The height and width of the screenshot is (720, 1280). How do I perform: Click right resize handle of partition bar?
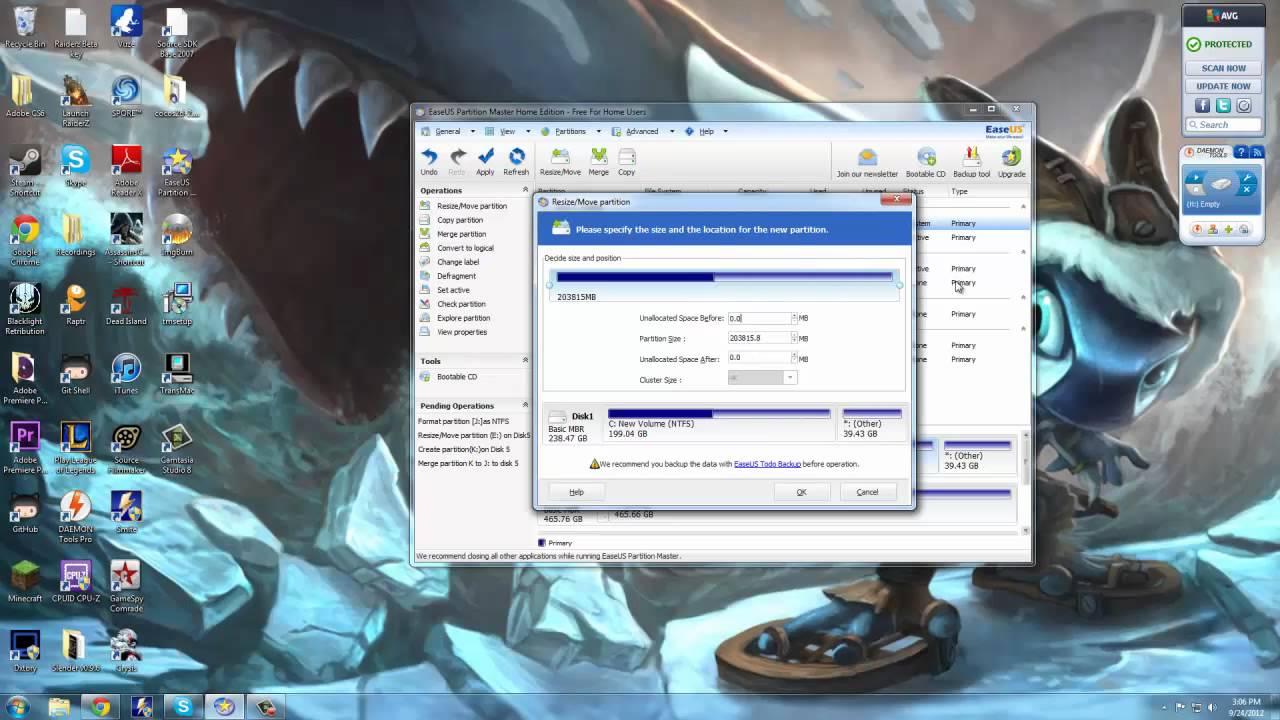(x=899, y=286)
